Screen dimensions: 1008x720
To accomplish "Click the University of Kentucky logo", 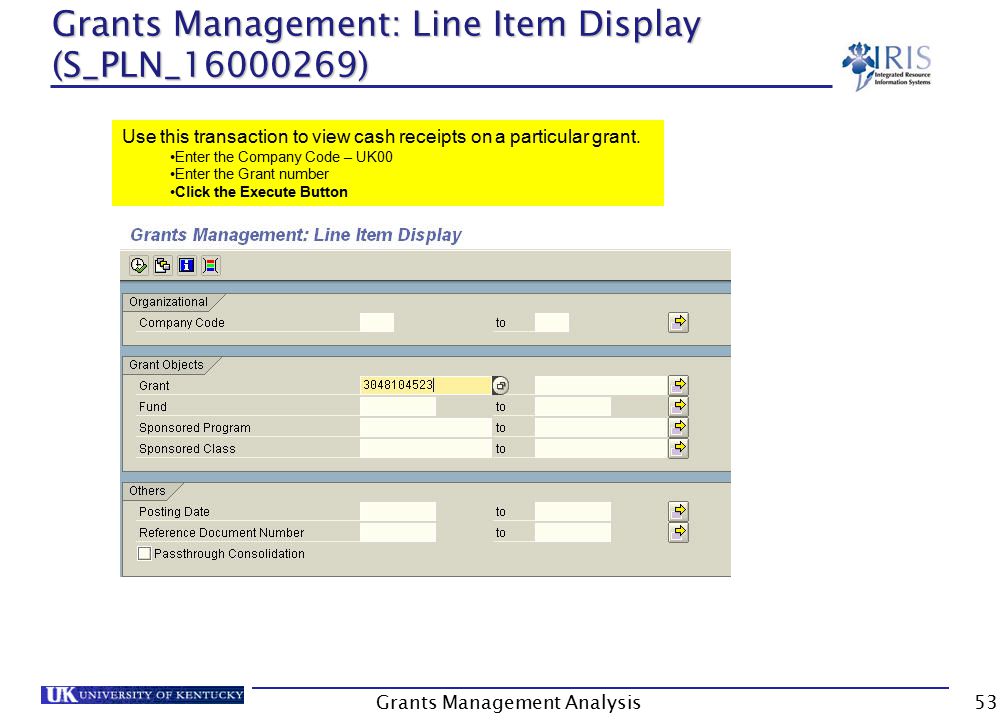I will (x=143, y=694).
